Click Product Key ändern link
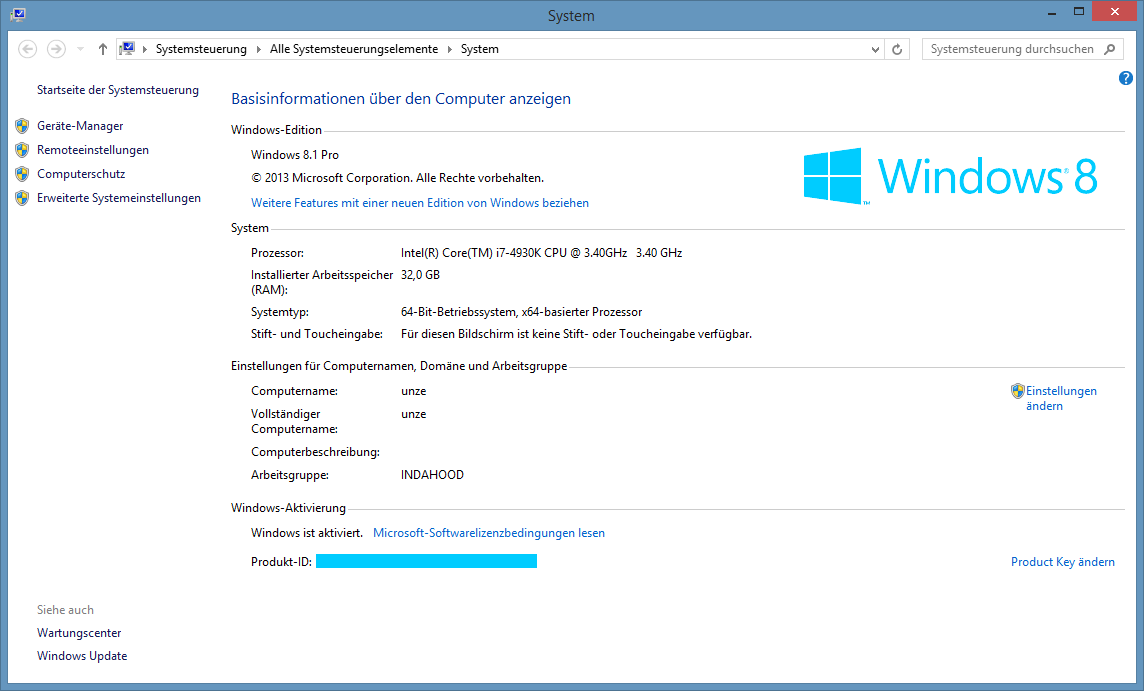Screen dimensions: 1144x691 [1062, 562]
